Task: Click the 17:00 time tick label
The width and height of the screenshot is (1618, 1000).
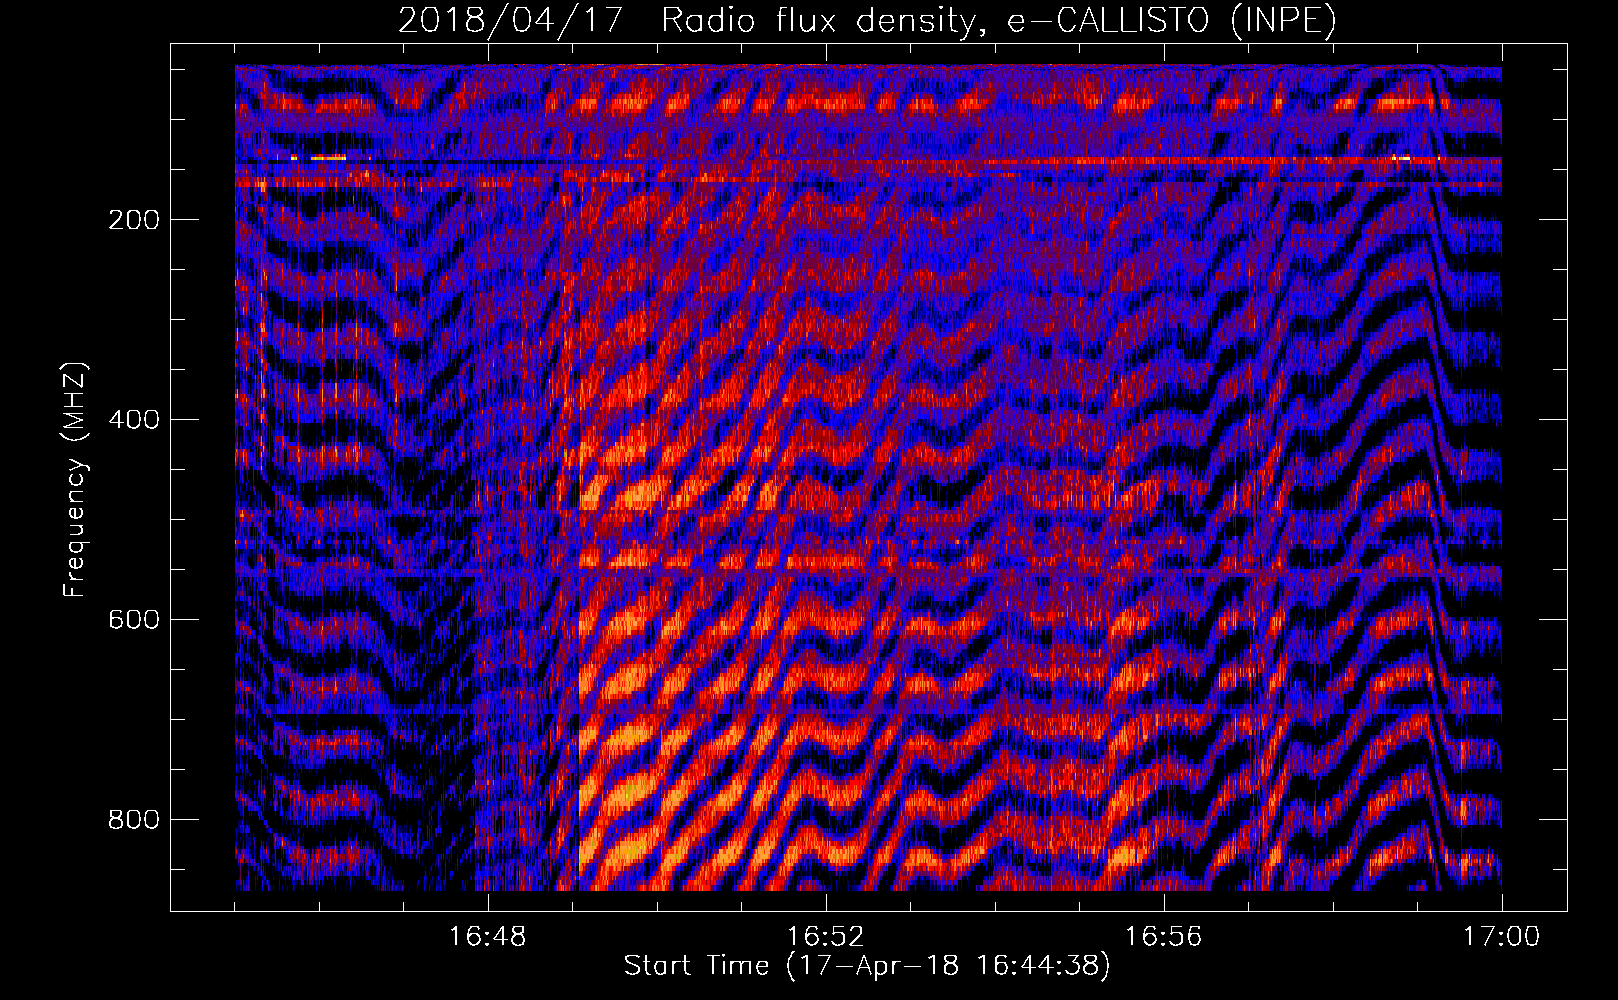Action: (x=1502, y=937)
